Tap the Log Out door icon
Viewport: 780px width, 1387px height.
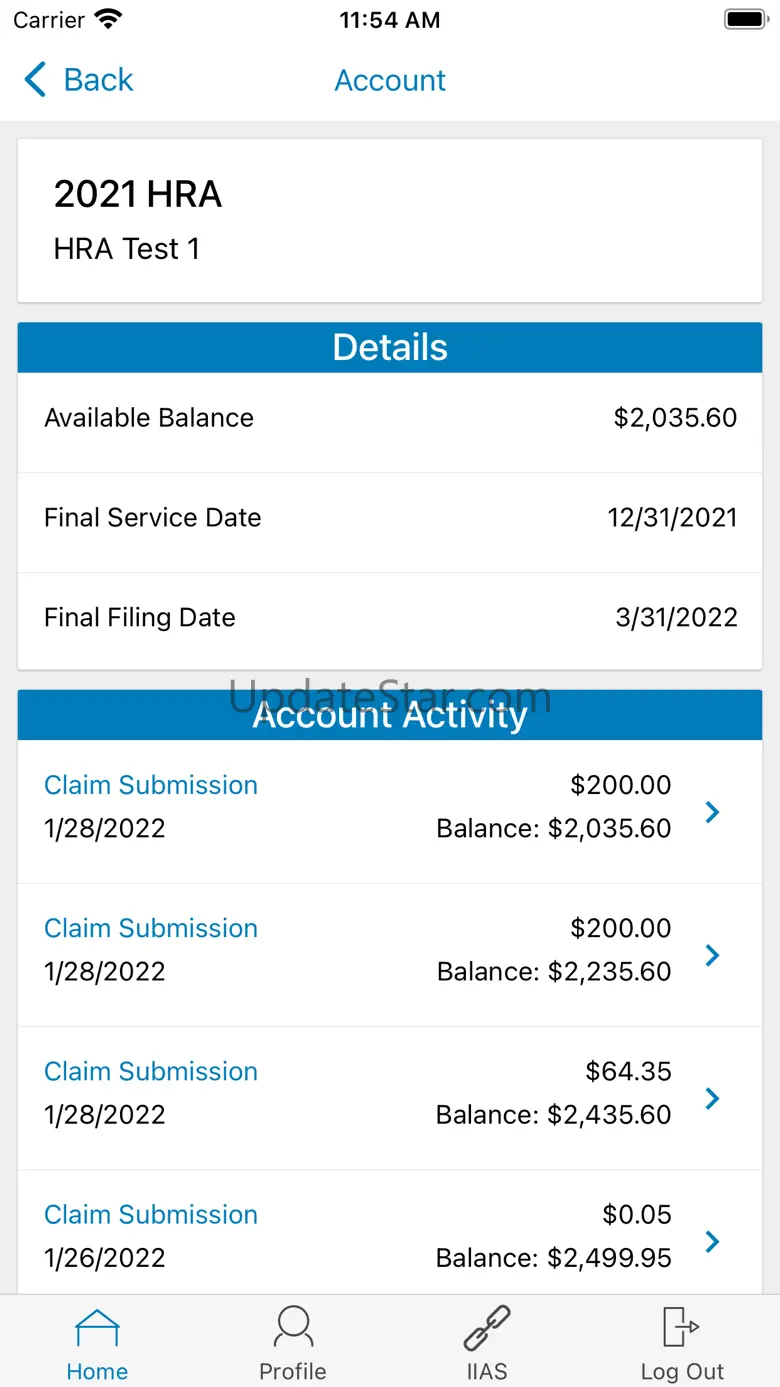681,1328
